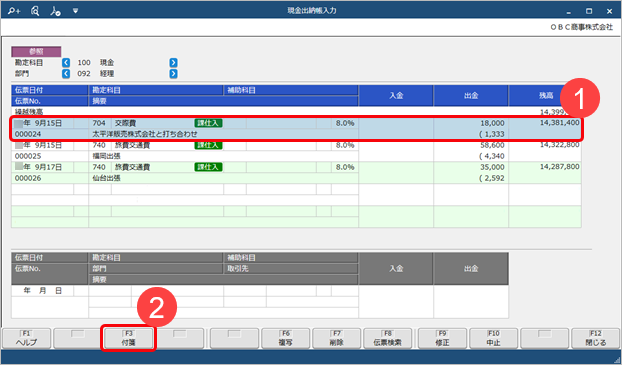Click the department code 092
The height and width of the screenshot is (365, 622).
click(84, 74)
